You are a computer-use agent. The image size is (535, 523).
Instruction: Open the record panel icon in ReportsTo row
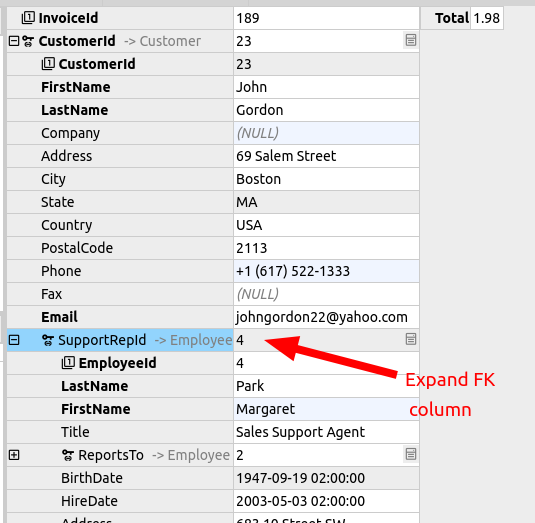pos(410,454)
